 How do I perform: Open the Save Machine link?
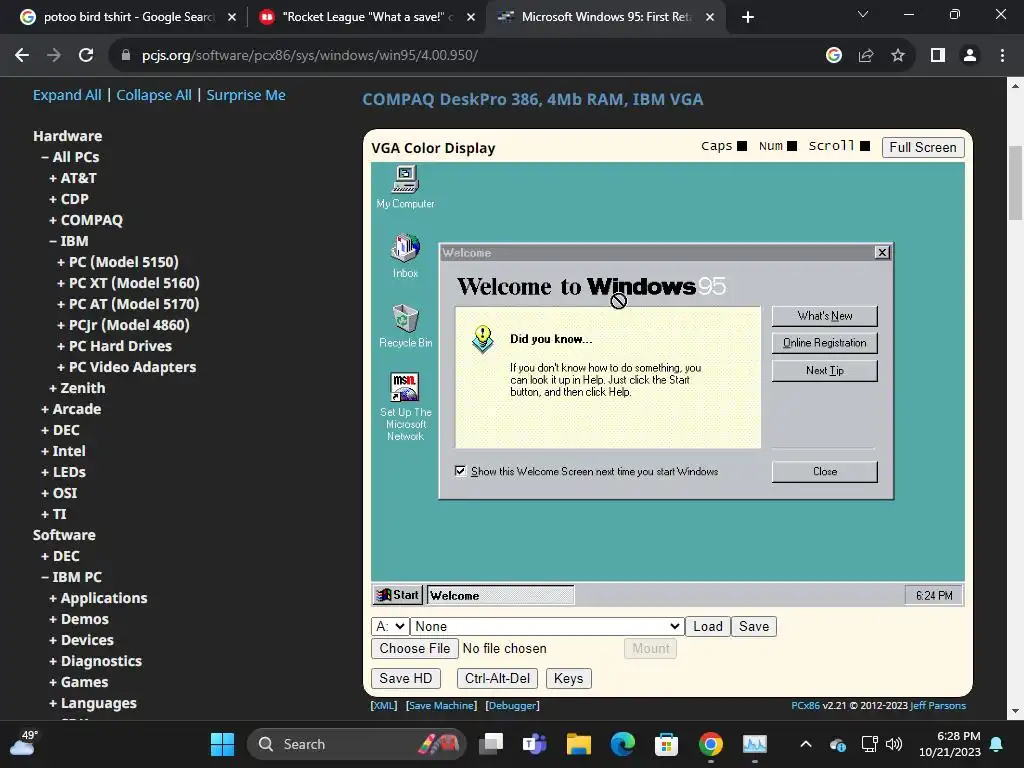coord(441,705)
